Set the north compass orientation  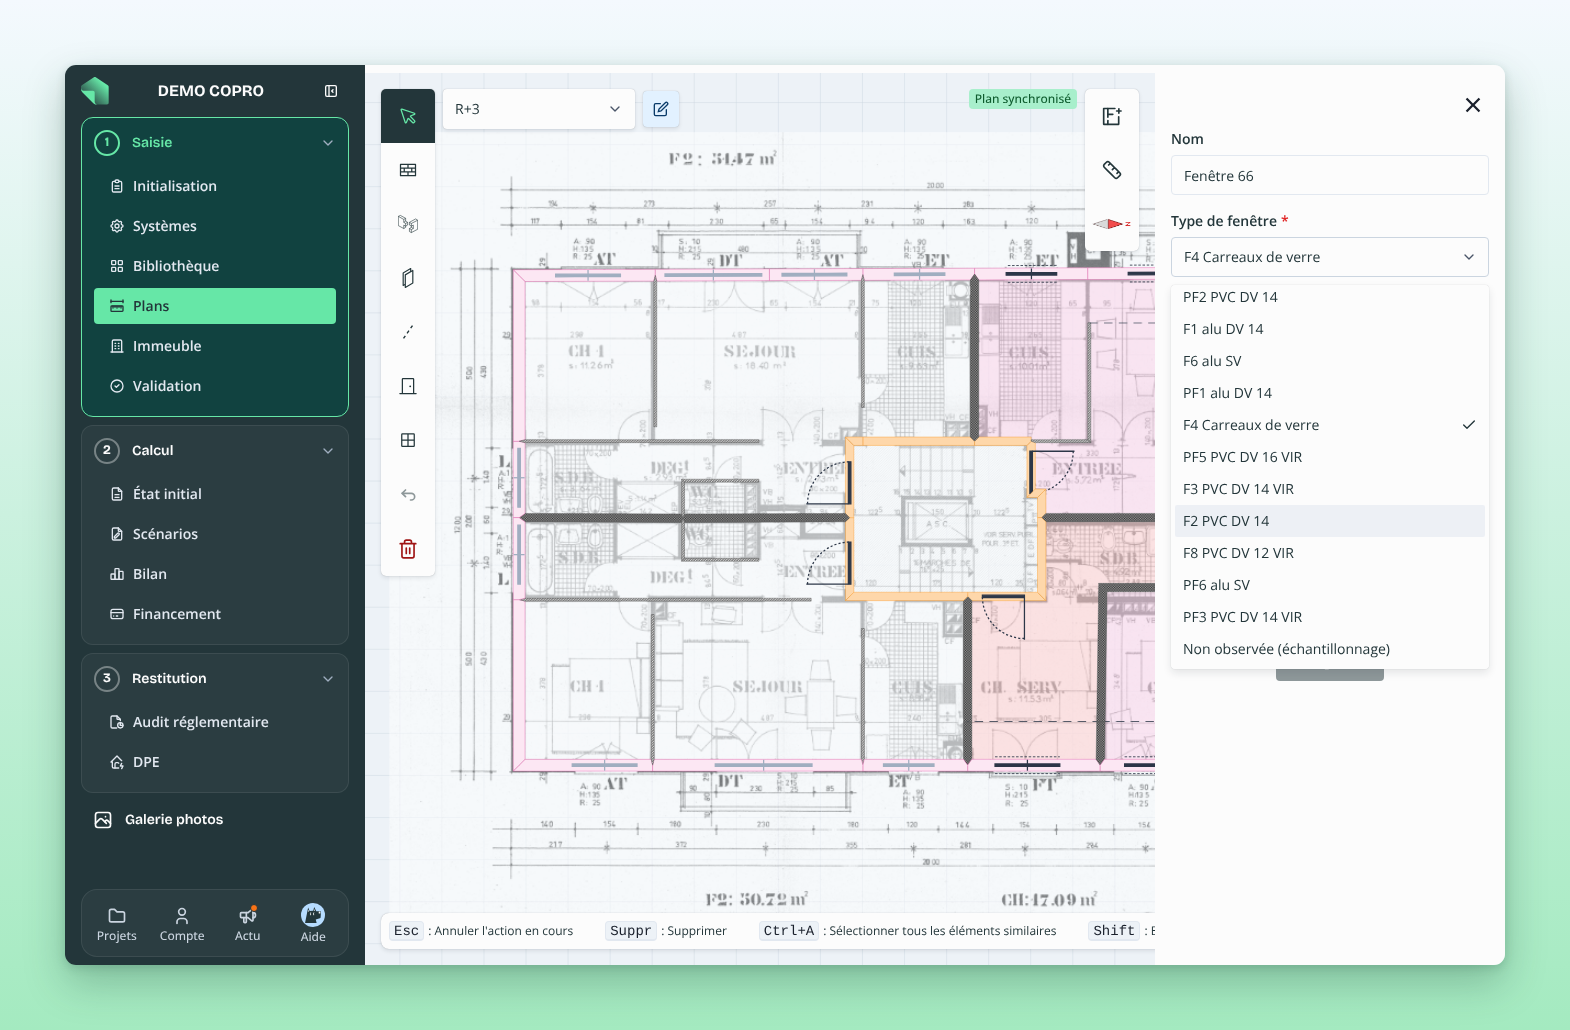click(x=1112, y=224)
